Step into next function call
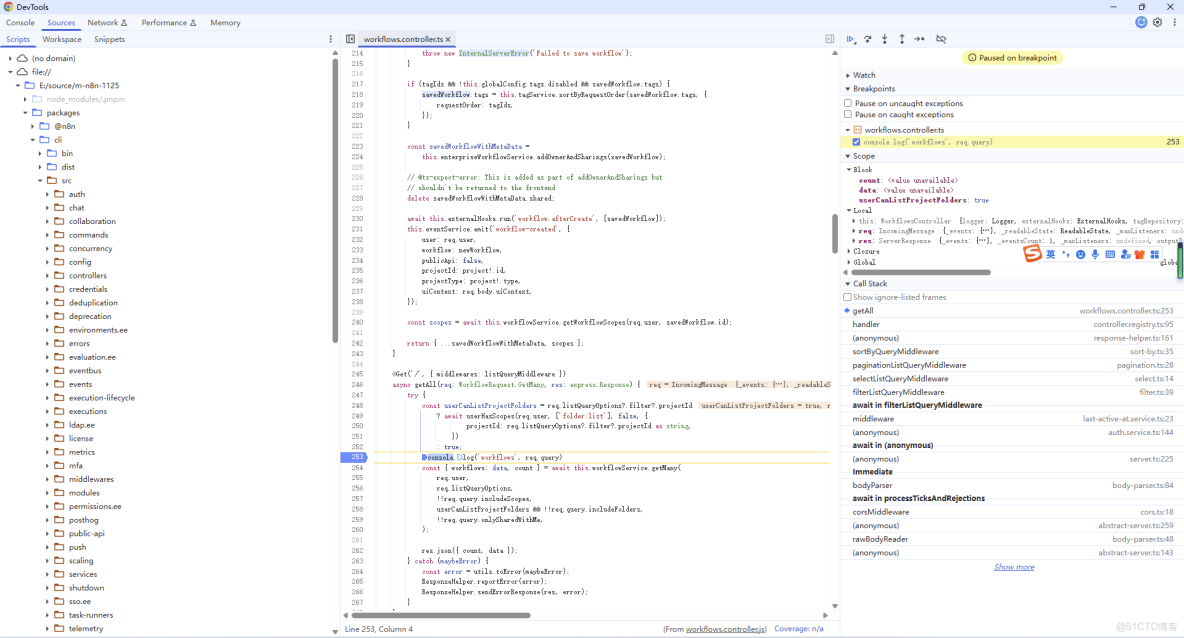Image resolution: width=1184 pixels, height=638 pixels. (x=885, y=39)
